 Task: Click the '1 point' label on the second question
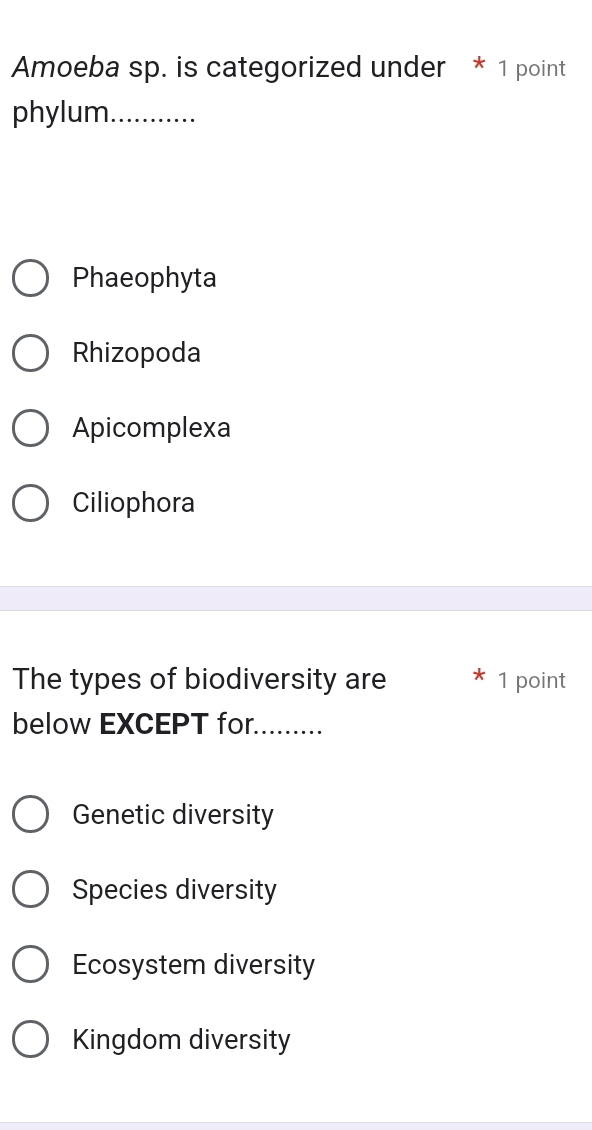(x=532, y=680)
